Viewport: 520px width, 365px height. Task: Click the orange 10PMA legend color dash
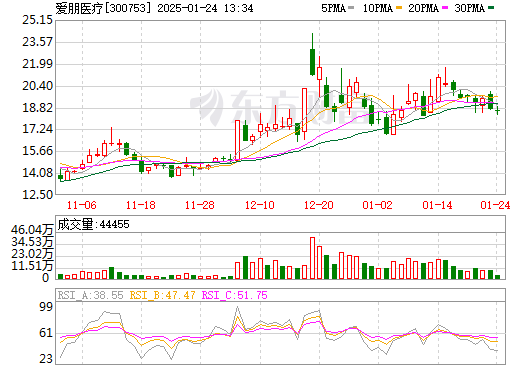pyautogui.click(x=399, y=8)
